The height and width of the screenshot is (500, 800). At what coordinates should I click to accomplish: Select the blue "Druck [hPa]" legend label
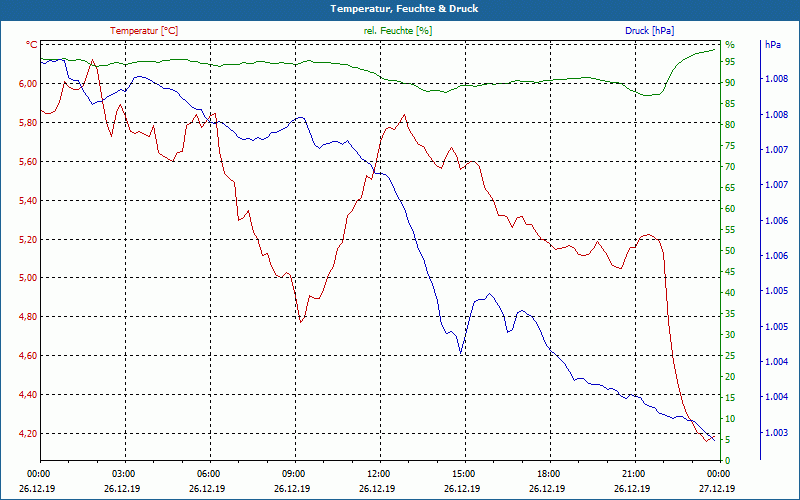coord(649,31)
